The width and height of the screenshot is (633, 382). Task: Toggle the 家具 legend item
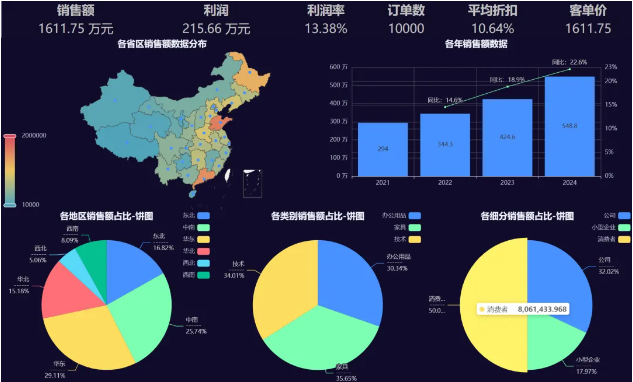(407, 228)
